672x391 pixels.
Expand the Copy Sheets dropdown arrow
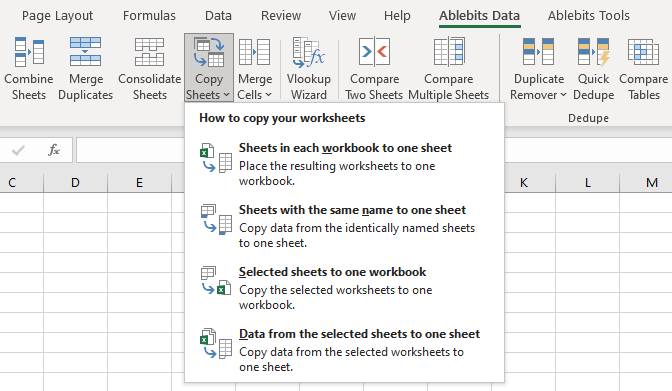coord(226,95)
